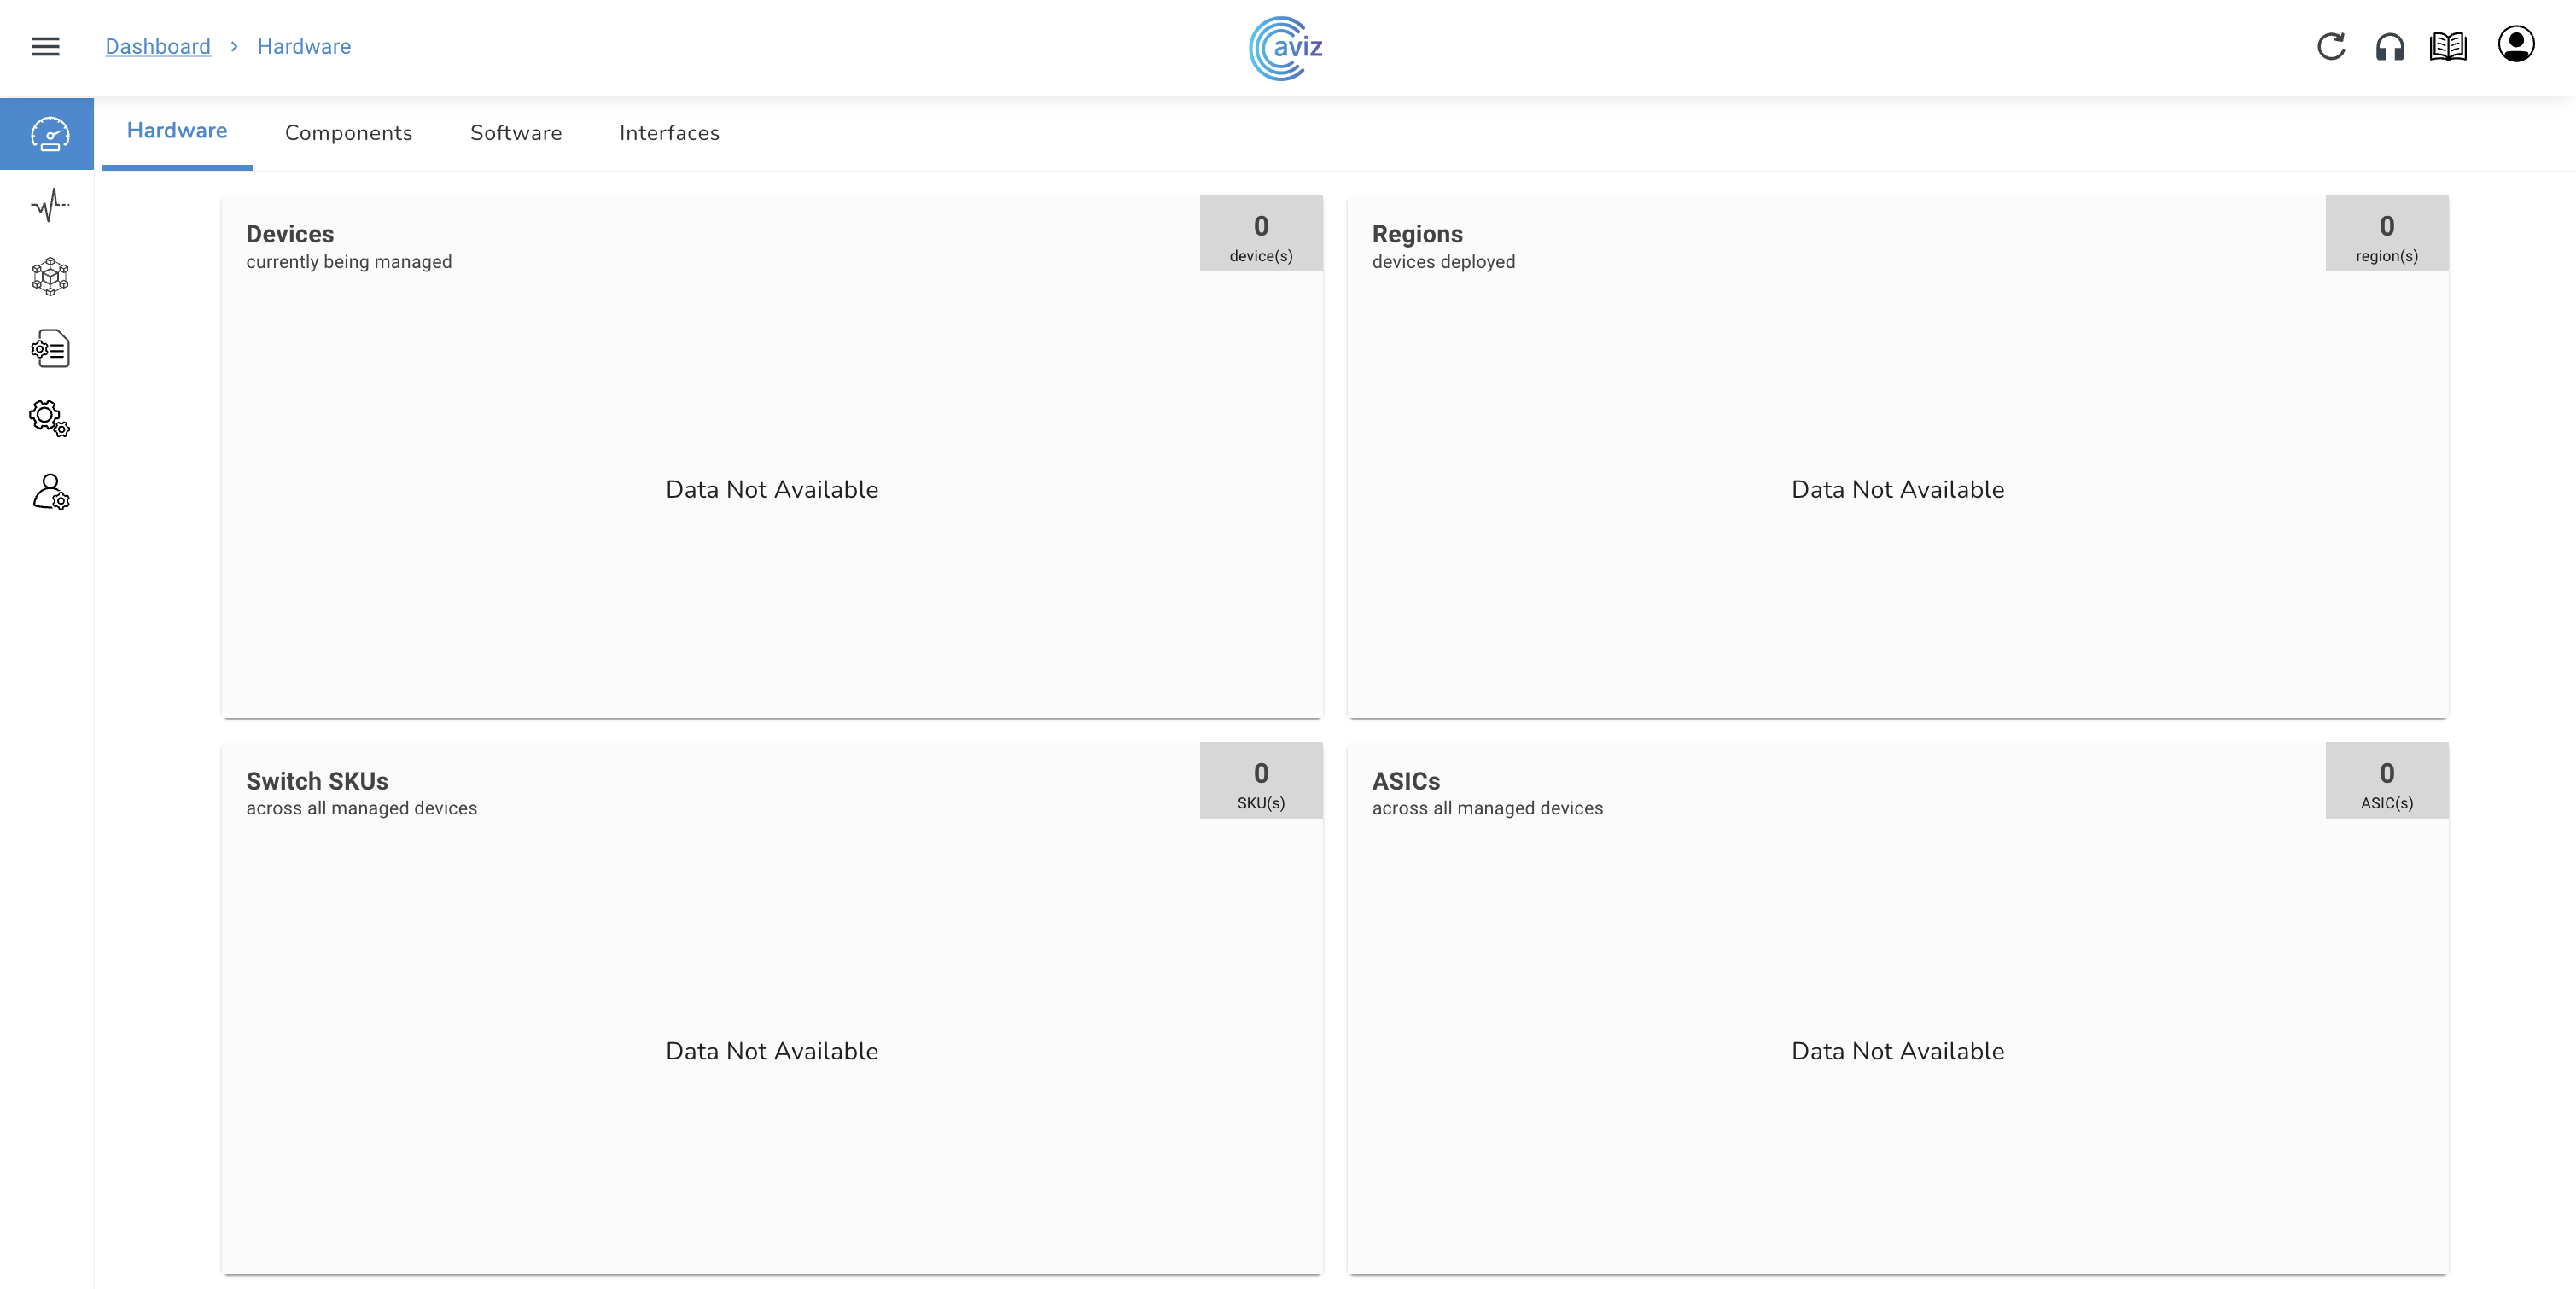Image resolution: width=2576 pixels, height=1289 pixels.
Task: Open the documentation book icon
Action: point(2447,47)
